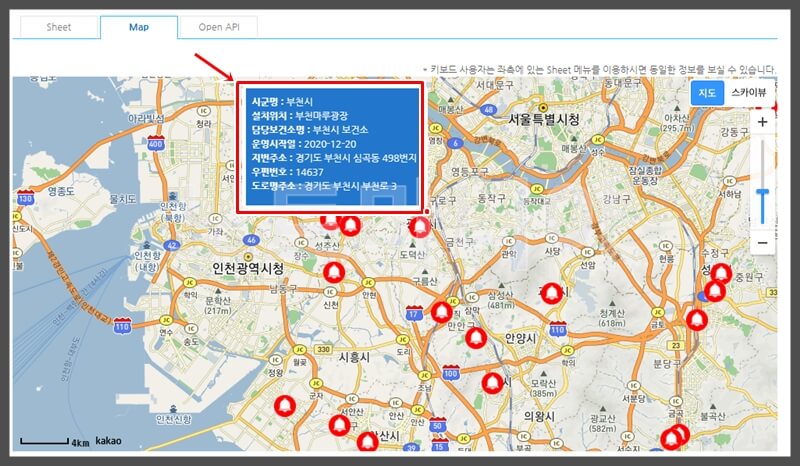Open the kakao logo link

(108, 440)
